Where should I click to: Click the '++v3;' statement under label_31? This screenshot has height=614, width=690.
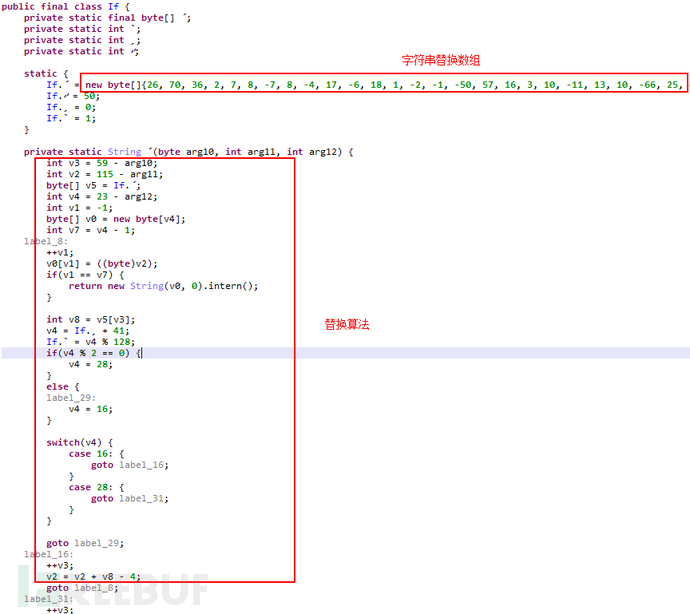60,610
